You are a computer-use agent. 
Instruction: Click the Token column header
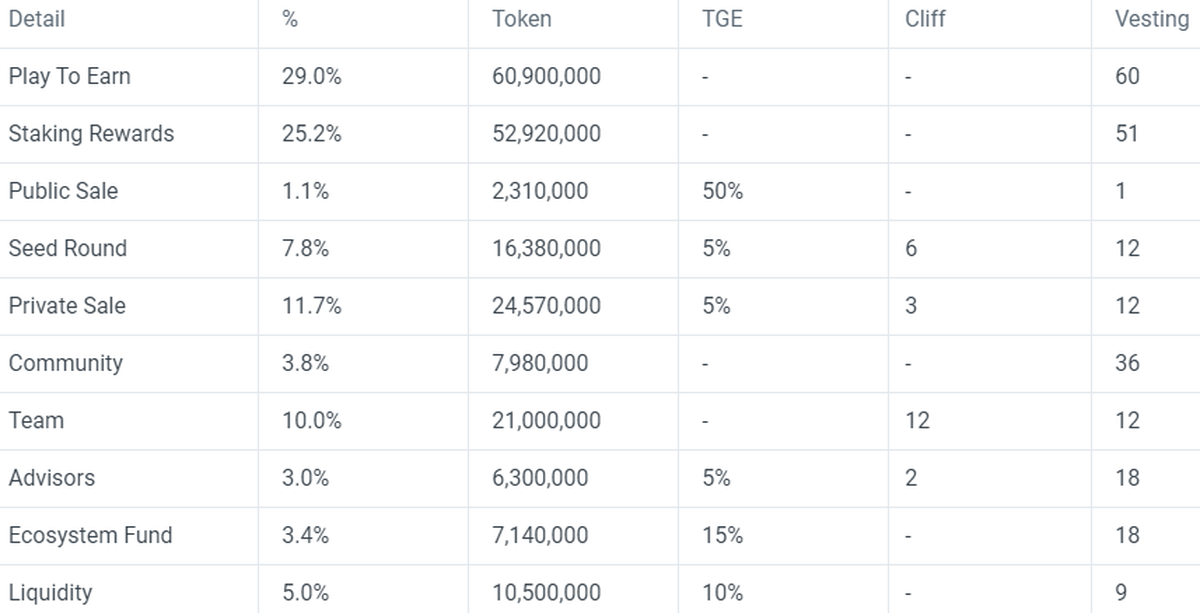coord(521,19)
